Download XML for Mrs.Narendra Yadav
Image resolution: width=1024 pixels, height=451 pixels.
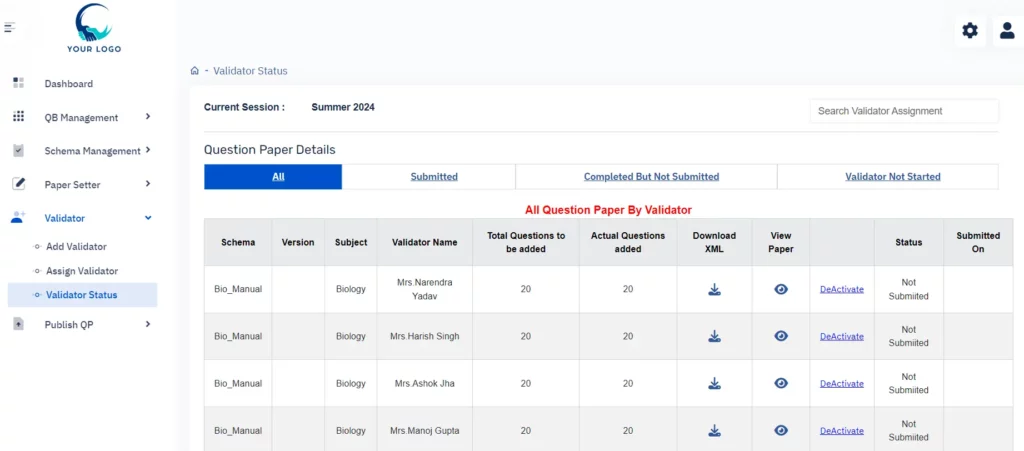tap(714, 289)
